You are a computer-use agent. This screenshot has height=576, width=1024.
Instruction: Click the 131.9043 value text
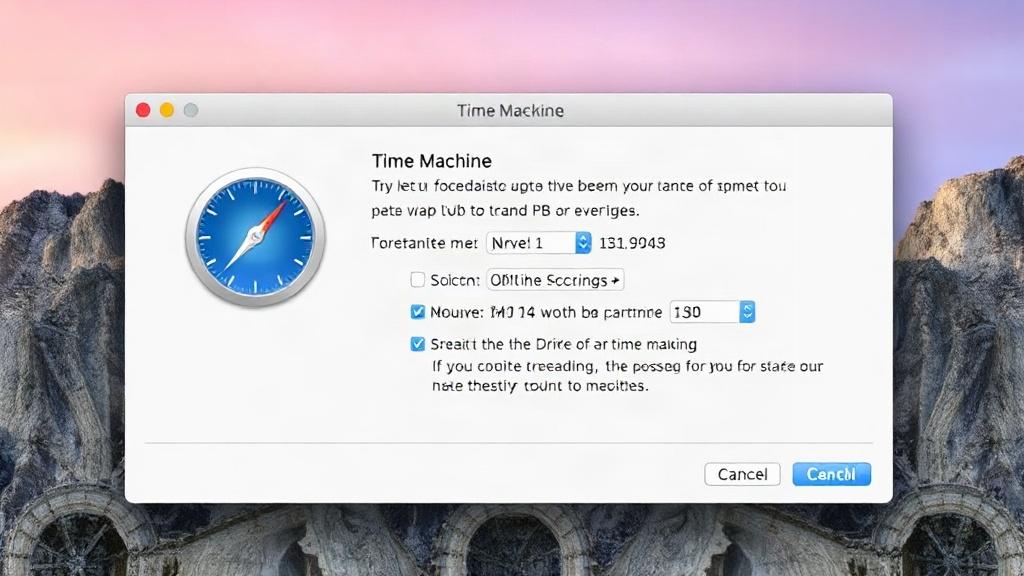pyautogui.click(x=632, y=243)
